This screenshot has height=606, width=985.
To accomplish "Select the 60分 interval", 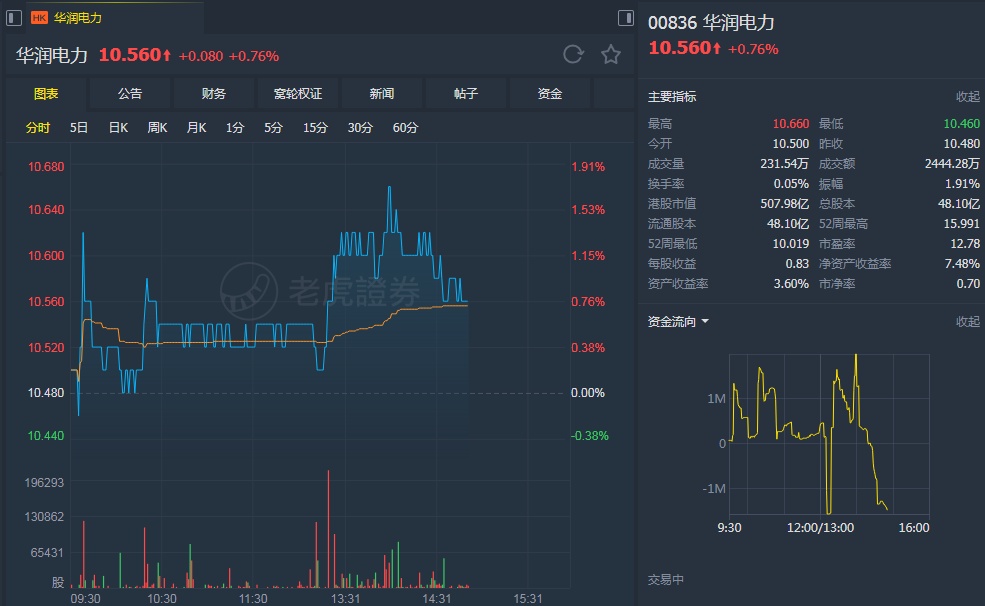I will tap(405, 127).
